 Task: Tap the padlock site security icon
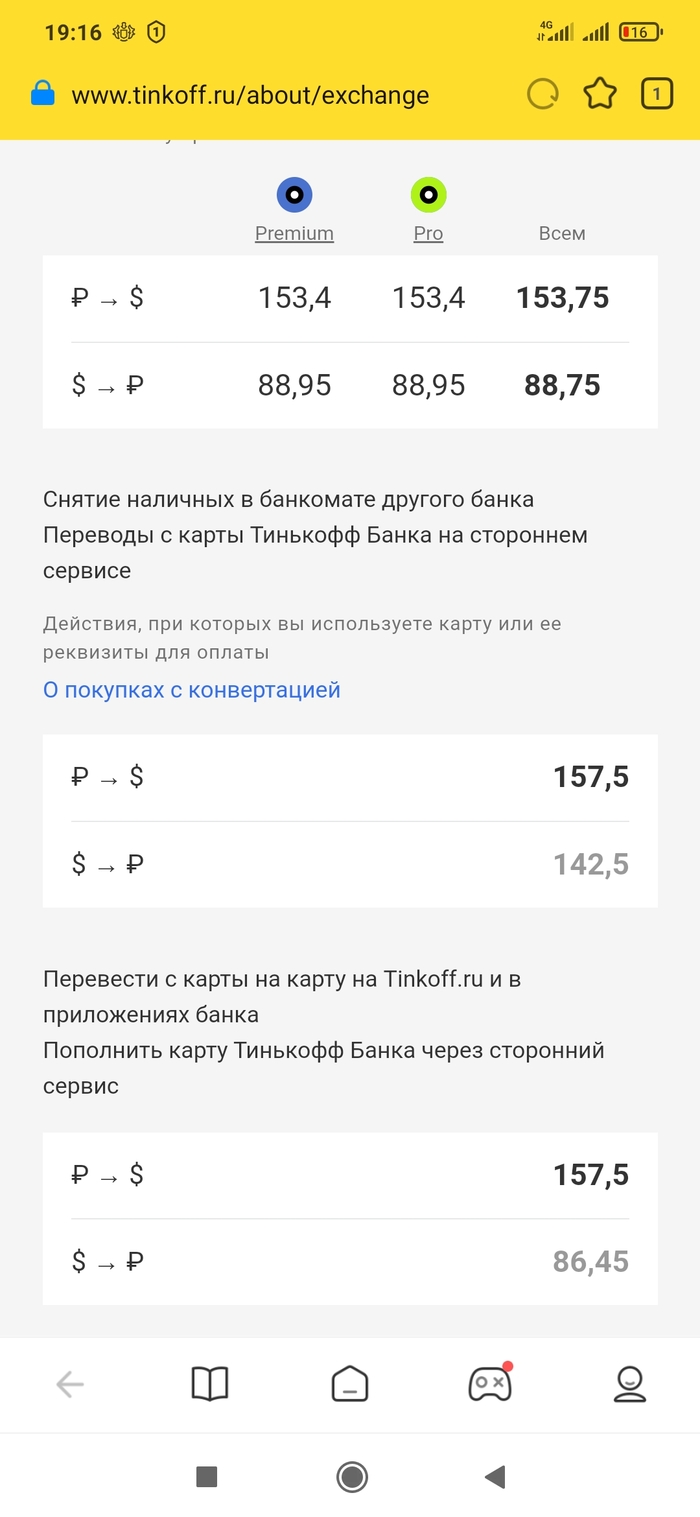pos(42,95)
